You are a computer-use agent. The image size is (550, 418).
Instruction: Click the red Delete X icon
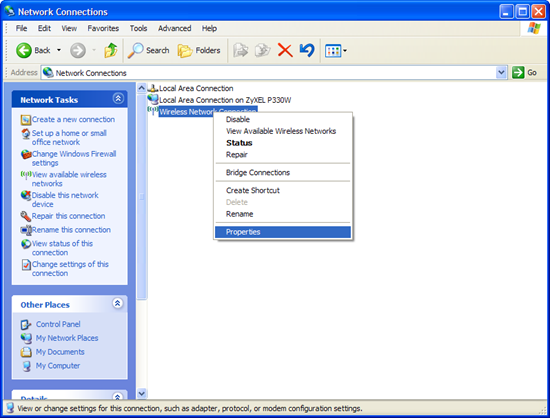coord(285,50)
